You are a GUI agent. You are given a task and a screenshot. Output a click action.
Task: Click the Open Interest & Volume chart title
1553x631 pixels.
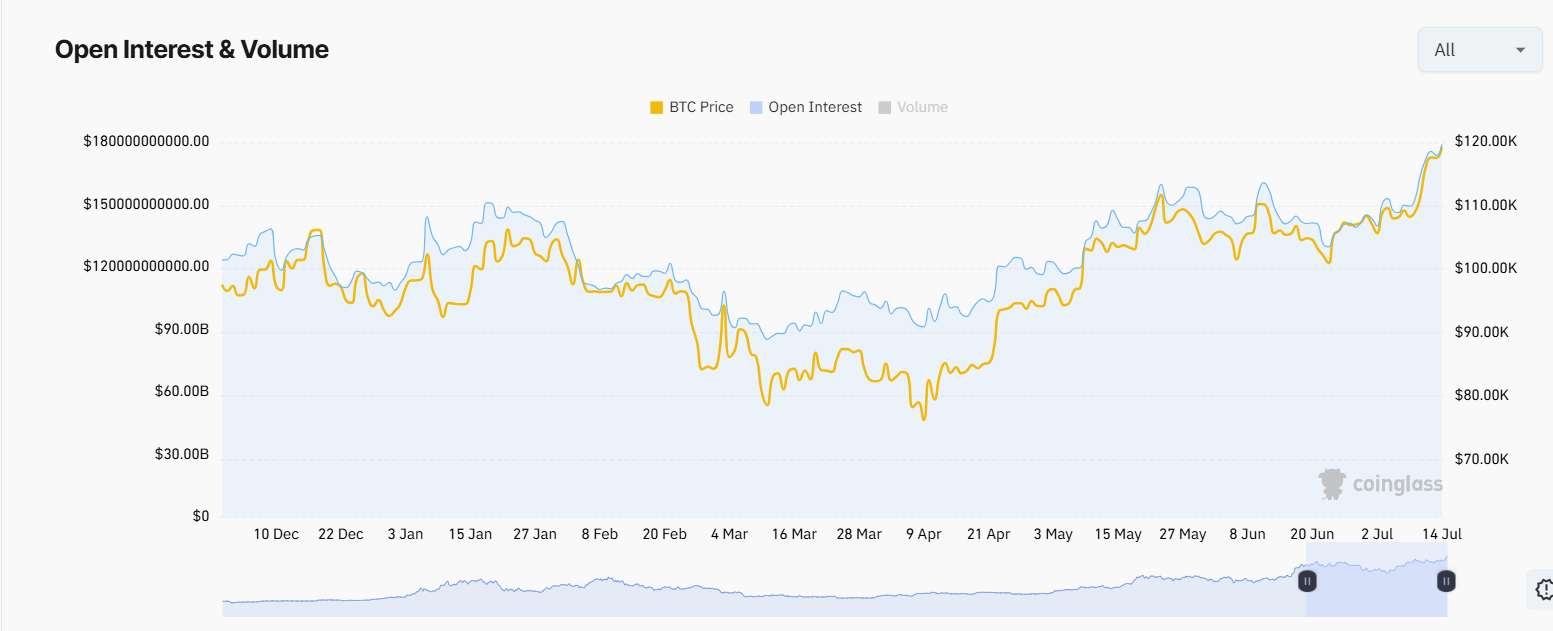(x=191, y=48)
